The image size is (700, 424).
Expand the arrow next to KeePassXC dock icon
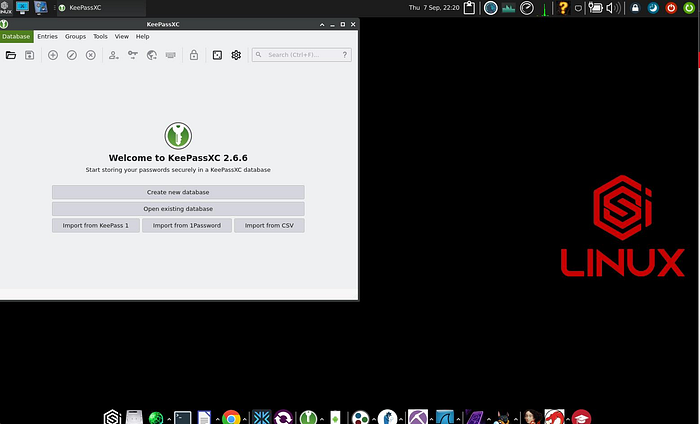click(322, 419)
